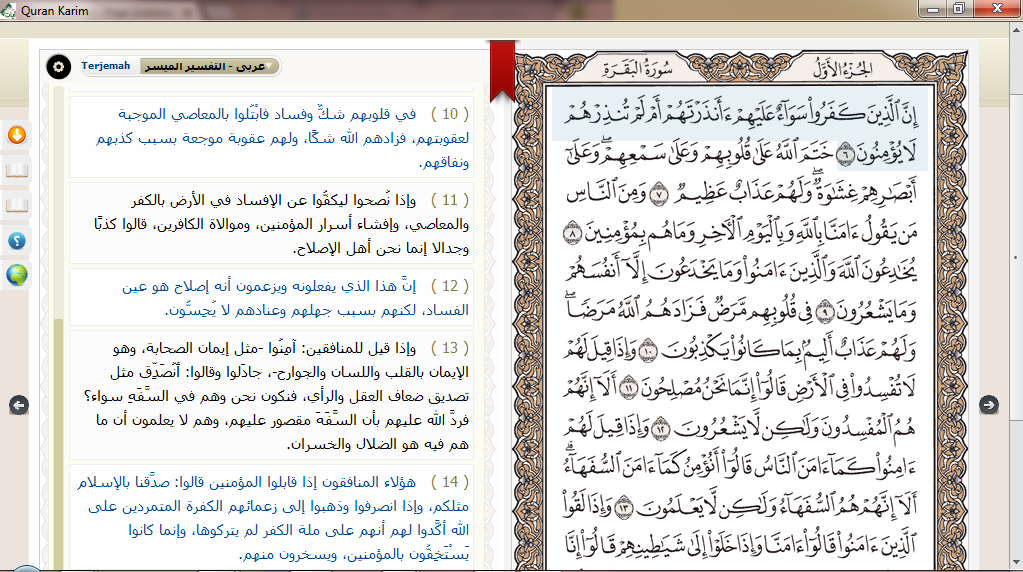Click the Terjemah label
Viewport: 1023px width, 572px height.
(105, 66)
